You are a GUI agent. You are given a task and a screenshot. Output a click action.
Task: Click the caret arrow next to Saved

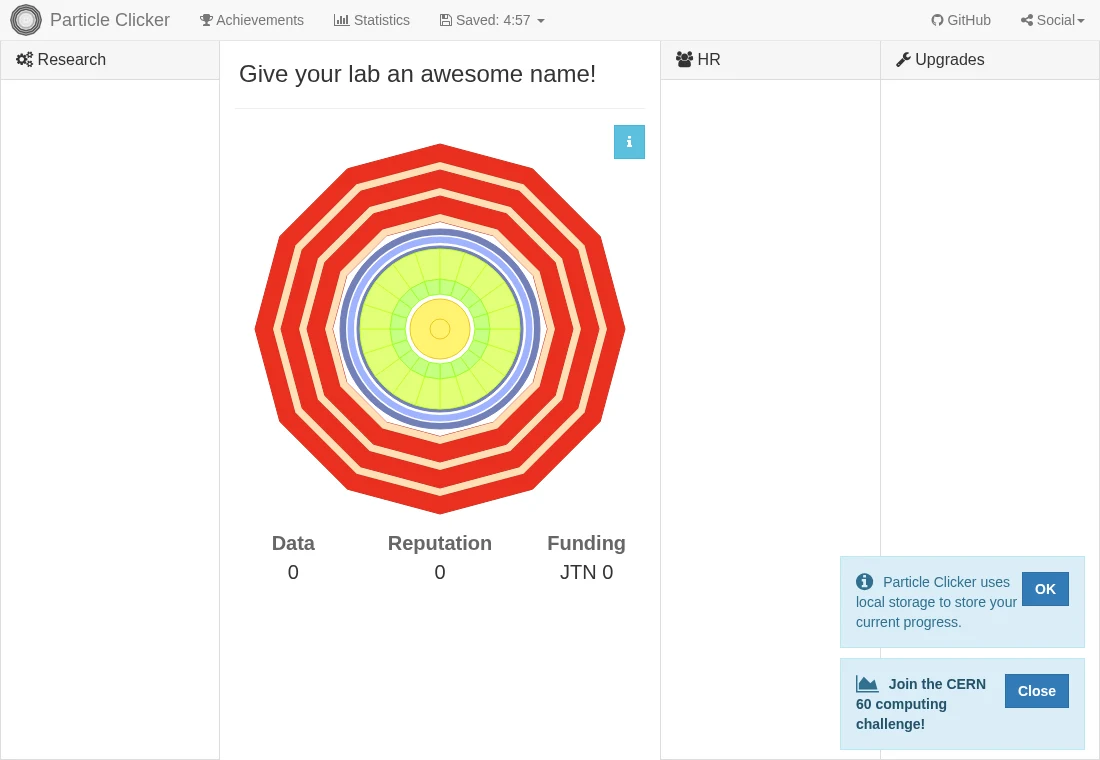541,21
